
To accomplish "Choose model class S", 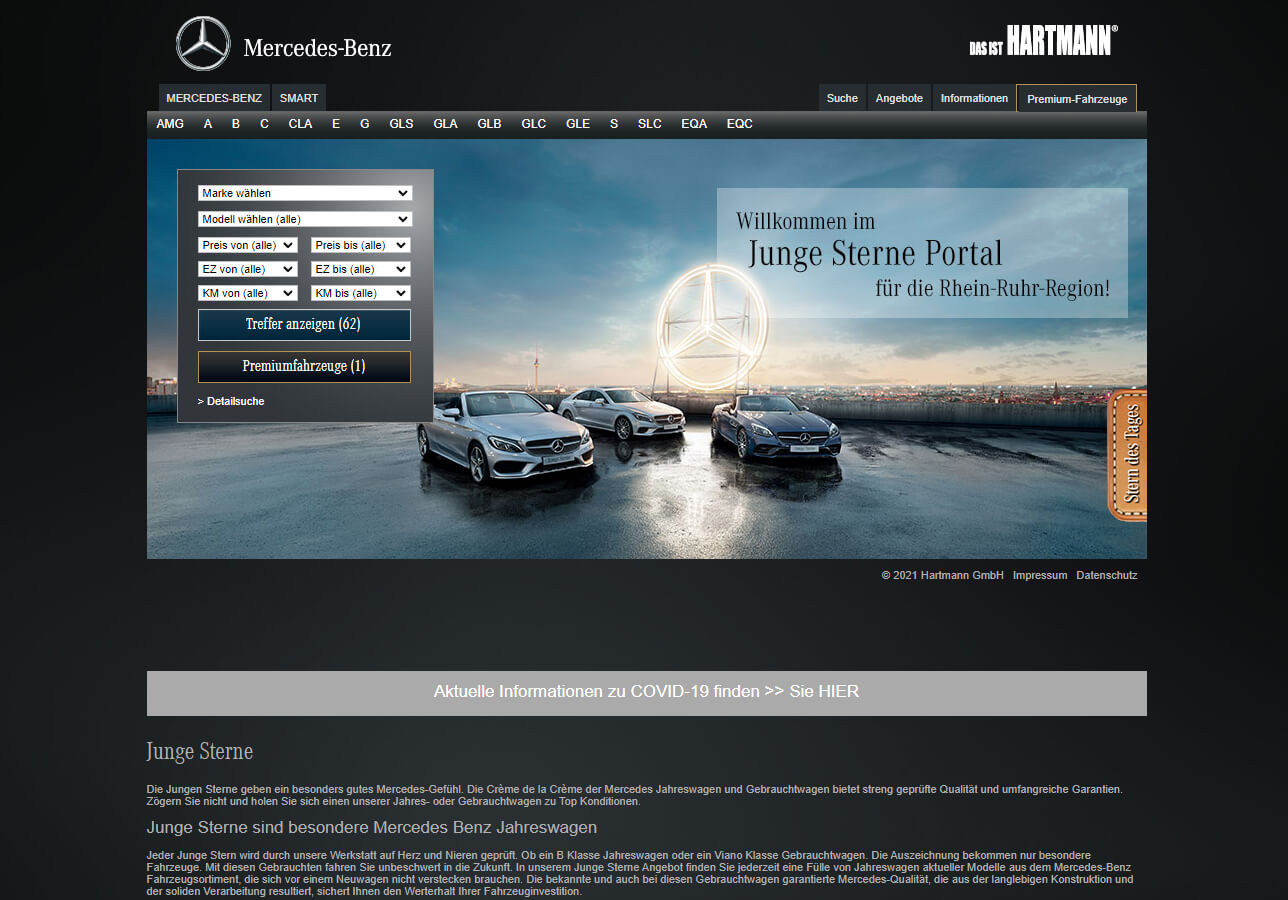I will click(614, 124).
